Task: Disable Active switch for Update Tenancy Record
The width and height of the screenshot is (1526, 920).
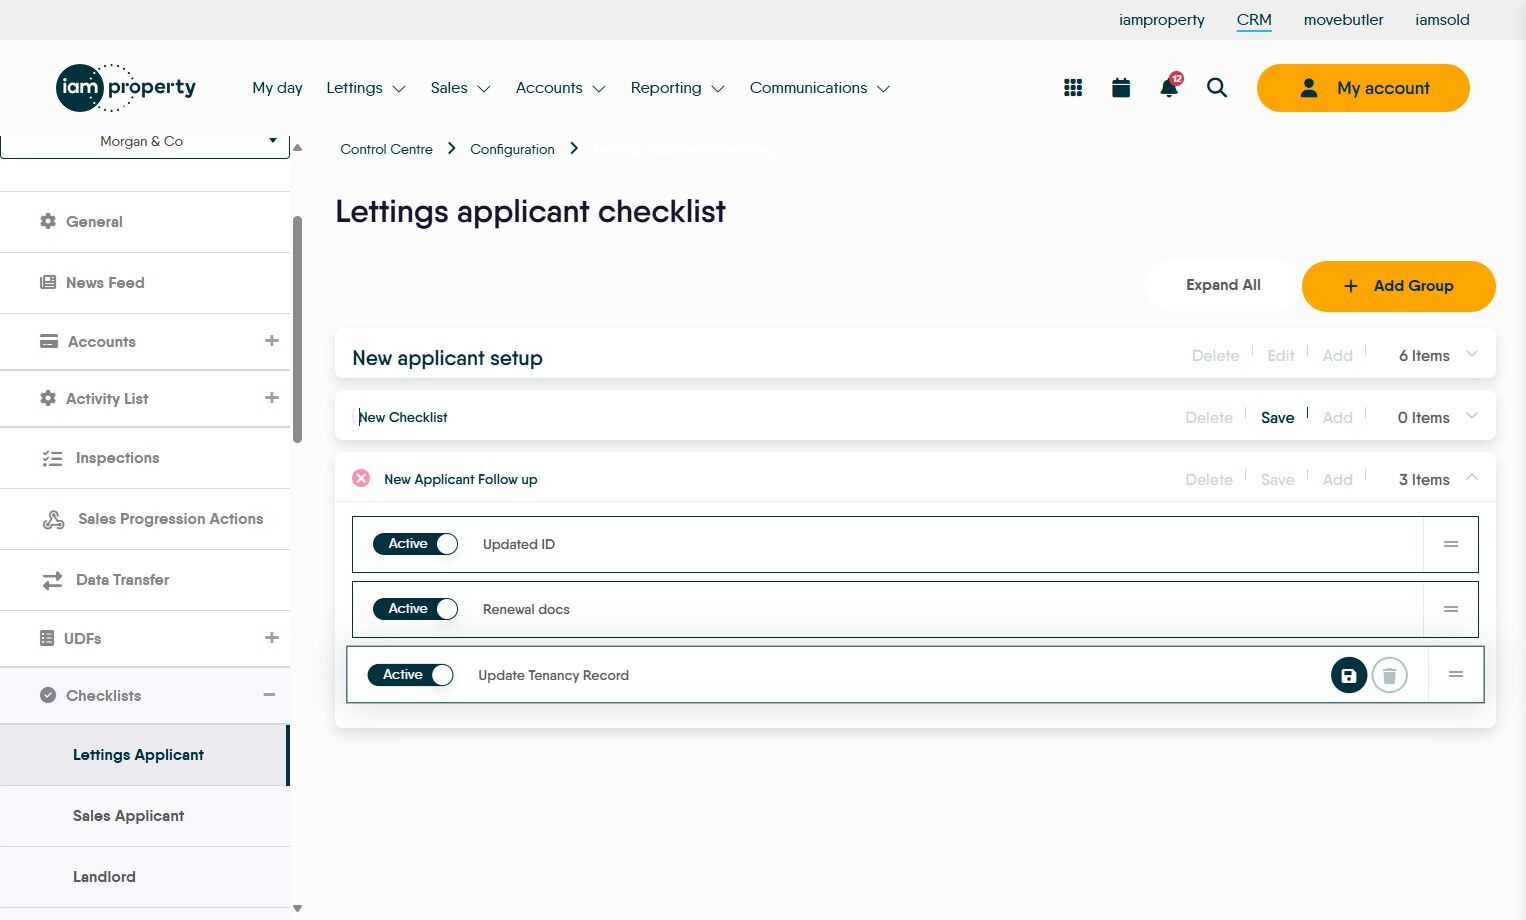Action: [x=411, y=675]
